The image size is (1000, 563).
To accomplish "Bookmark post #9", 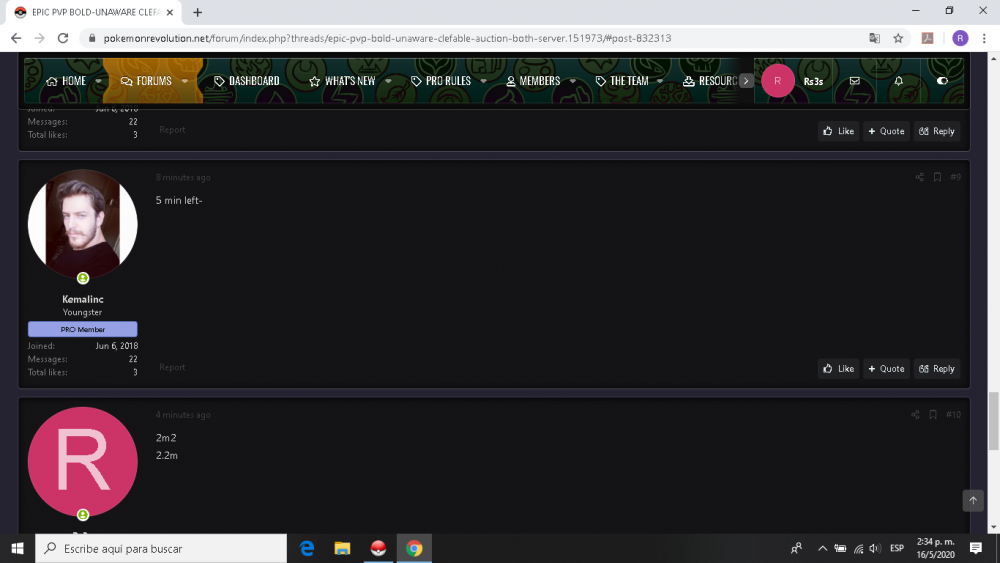I will [x=937, y=177].
